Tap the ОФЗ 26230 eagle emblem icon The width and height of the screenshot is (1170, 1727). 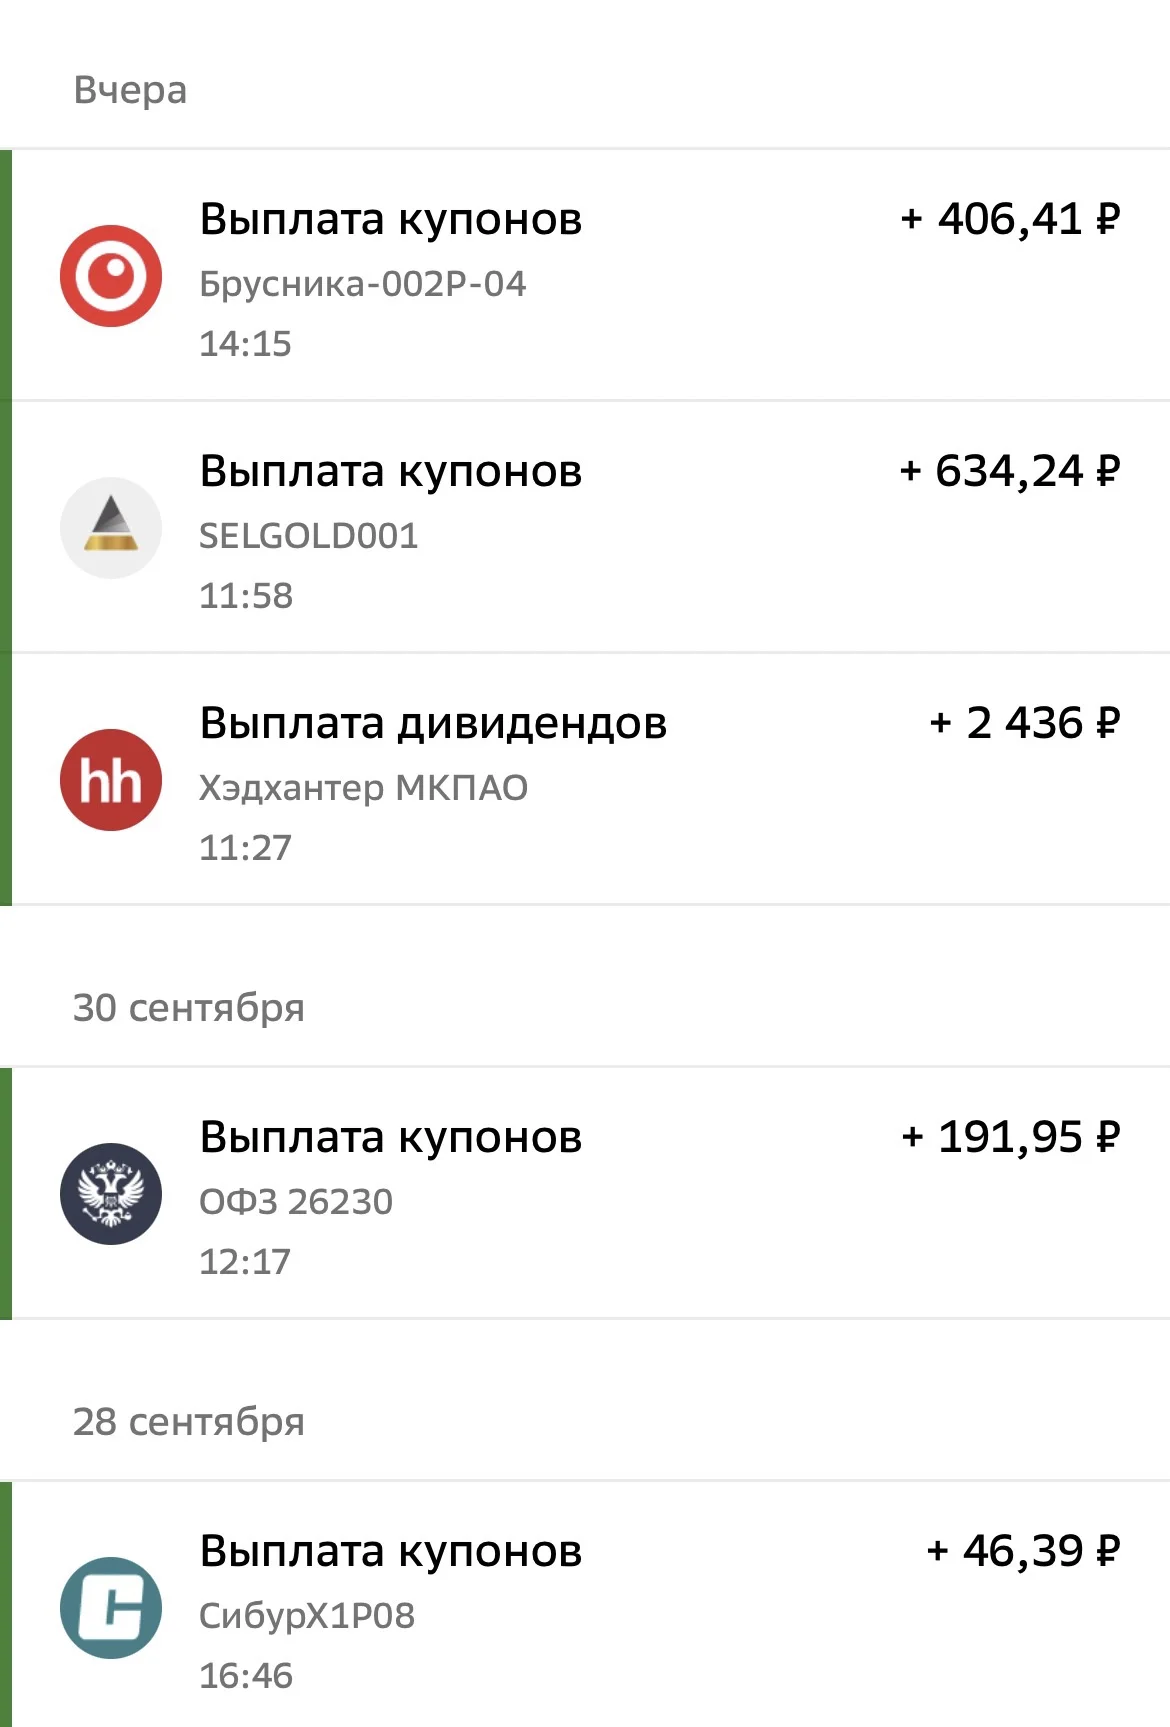coord(111,1194)
